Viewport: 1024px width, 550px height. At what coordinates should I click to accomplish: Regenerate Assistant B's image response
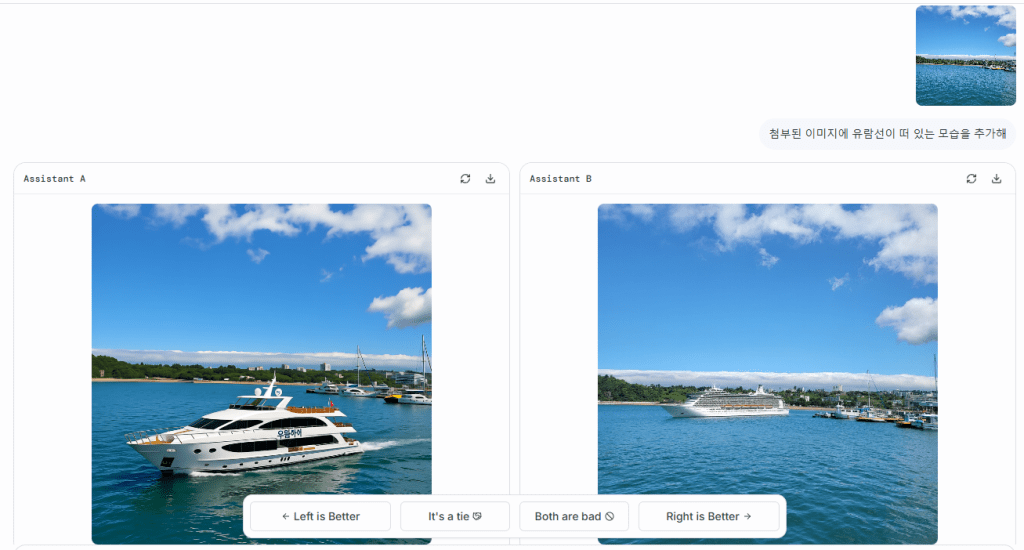(971, 178)
